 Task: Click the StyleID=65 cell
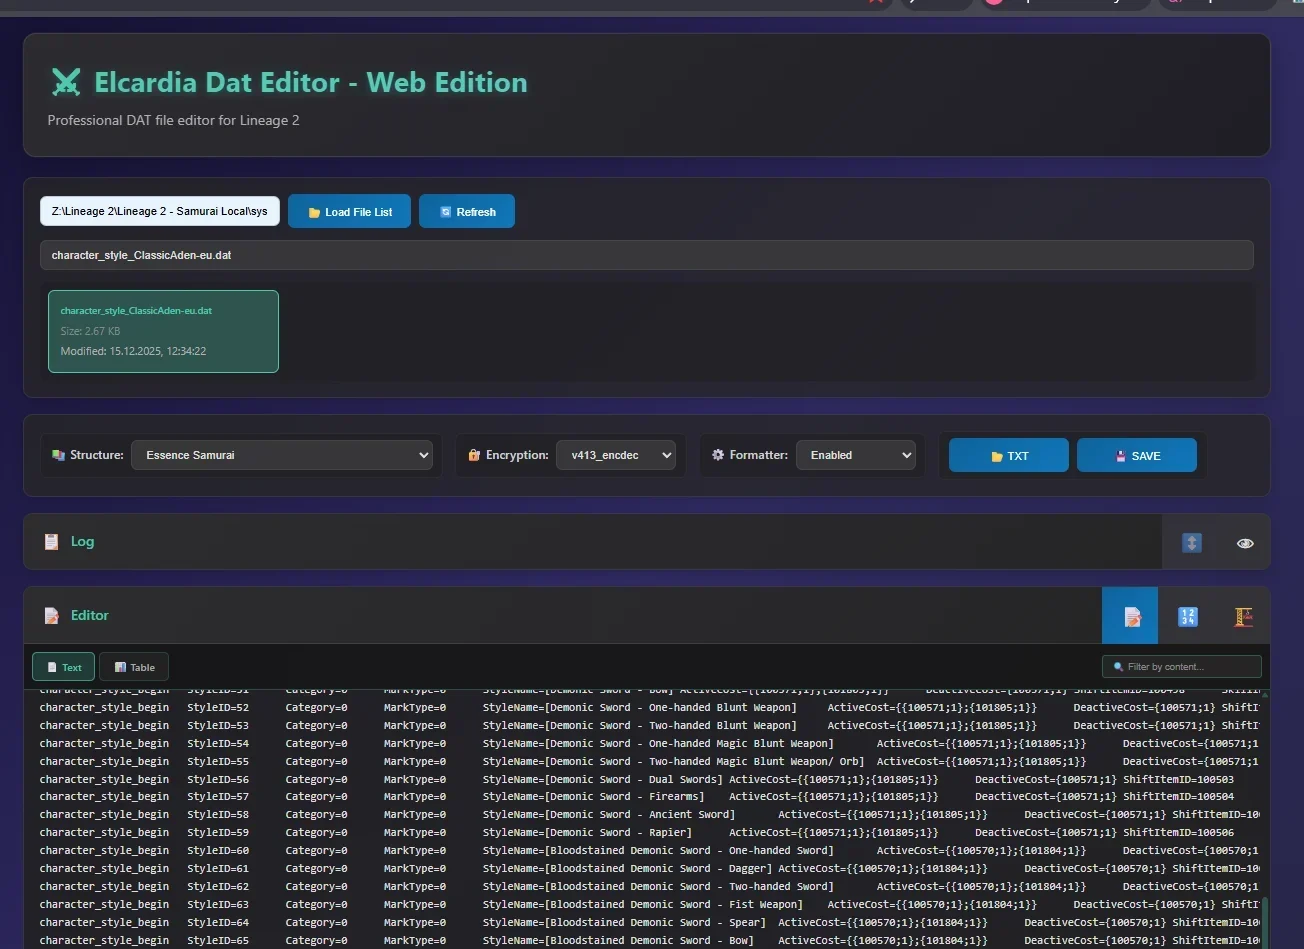pyautogui.click(x=218, y=941)
